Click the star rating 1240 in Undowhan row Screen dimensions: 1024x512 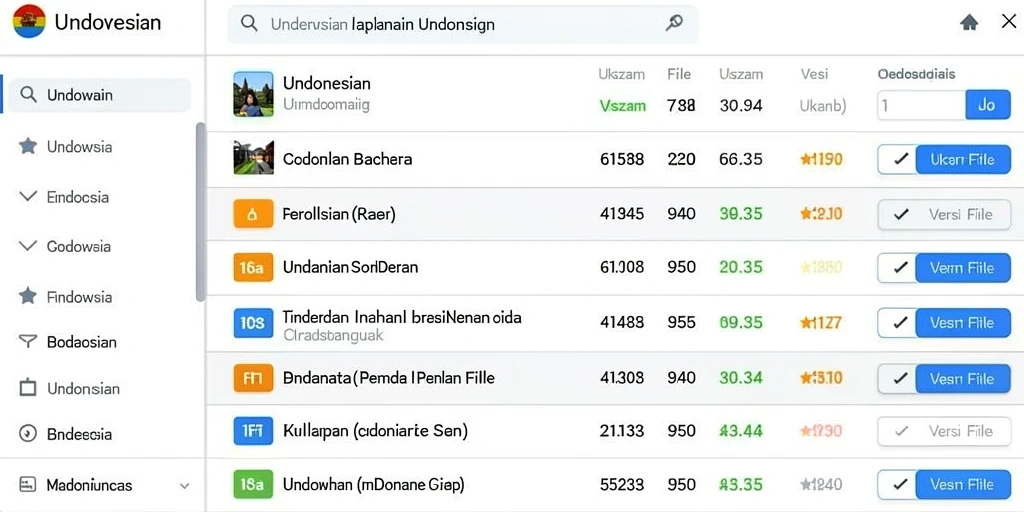click(821, 484)
